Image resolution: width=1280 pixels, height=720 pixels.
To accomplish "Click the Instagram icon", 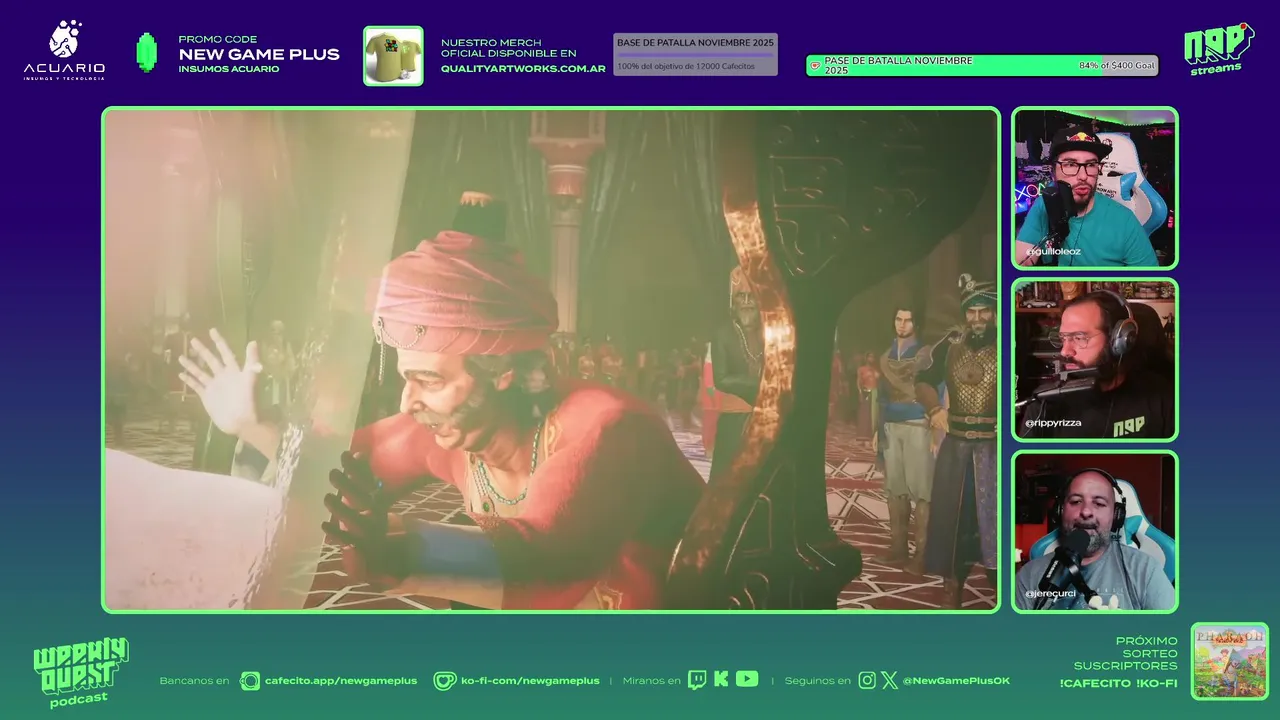I will pyautogui.click(x=867, y=680).
